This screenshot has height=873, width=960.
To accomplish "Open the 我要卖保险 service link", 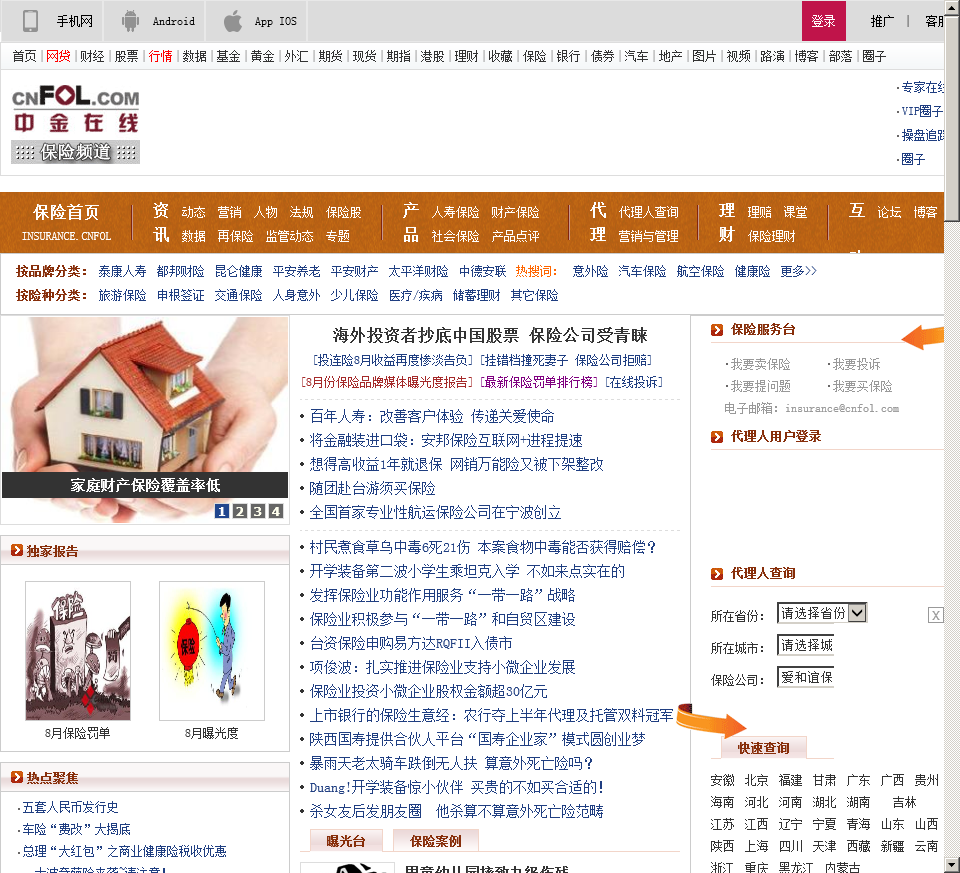I will pyautogui.click(x=760, y=364).
